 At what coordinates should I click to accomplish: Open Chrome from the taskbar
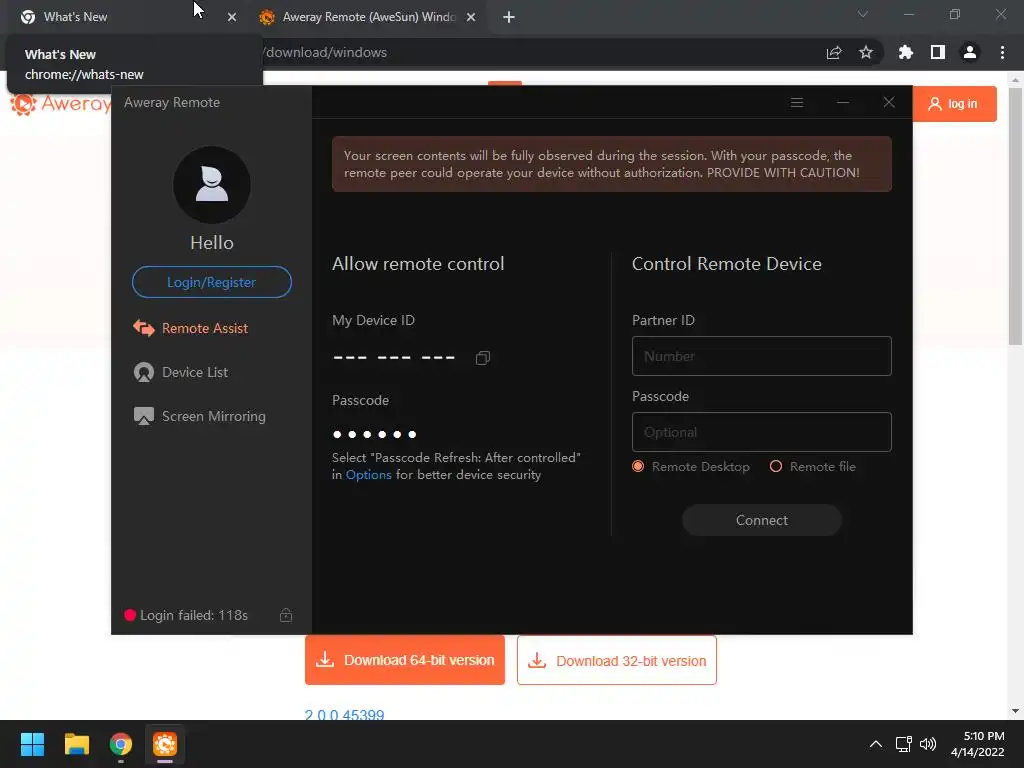point(121,744)
